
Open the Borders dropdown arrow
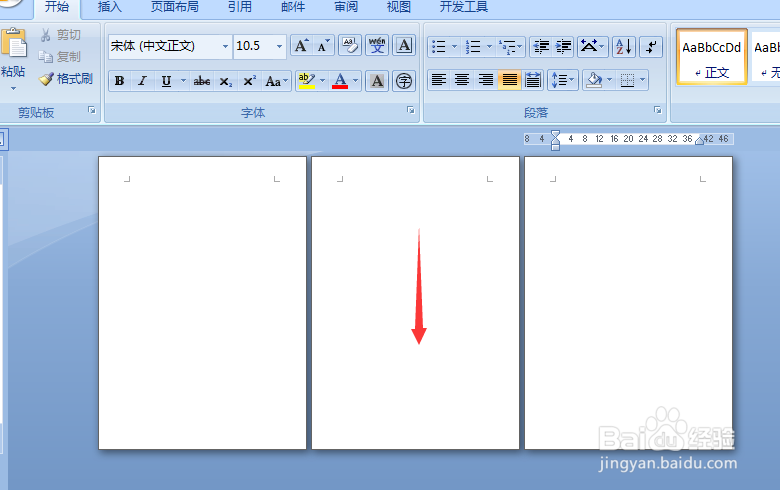click(642, 80)
